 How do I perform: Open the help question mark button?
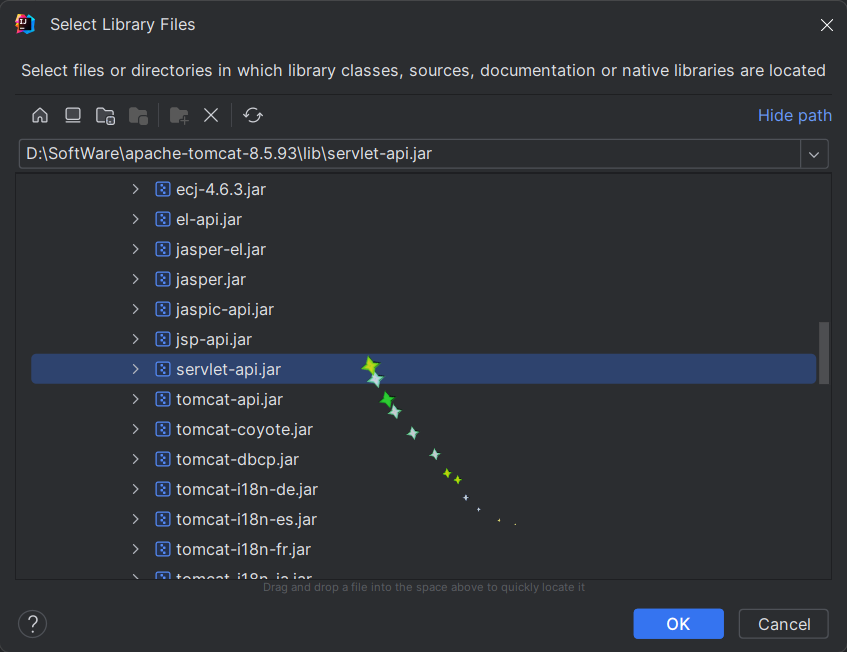tap(32, 623)
